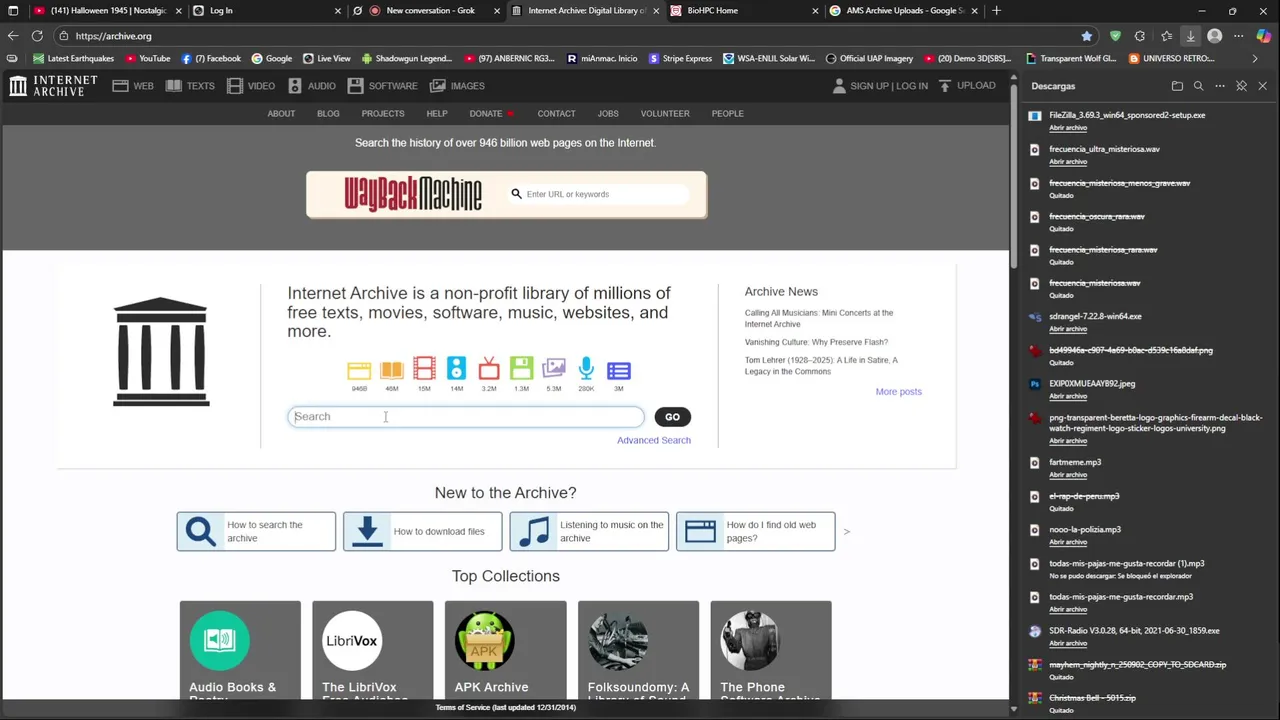Toggle the browser downloads toolbar button
This screenshot has height=720, width=1280.
pyautogui.click(x=1190, y=36)
